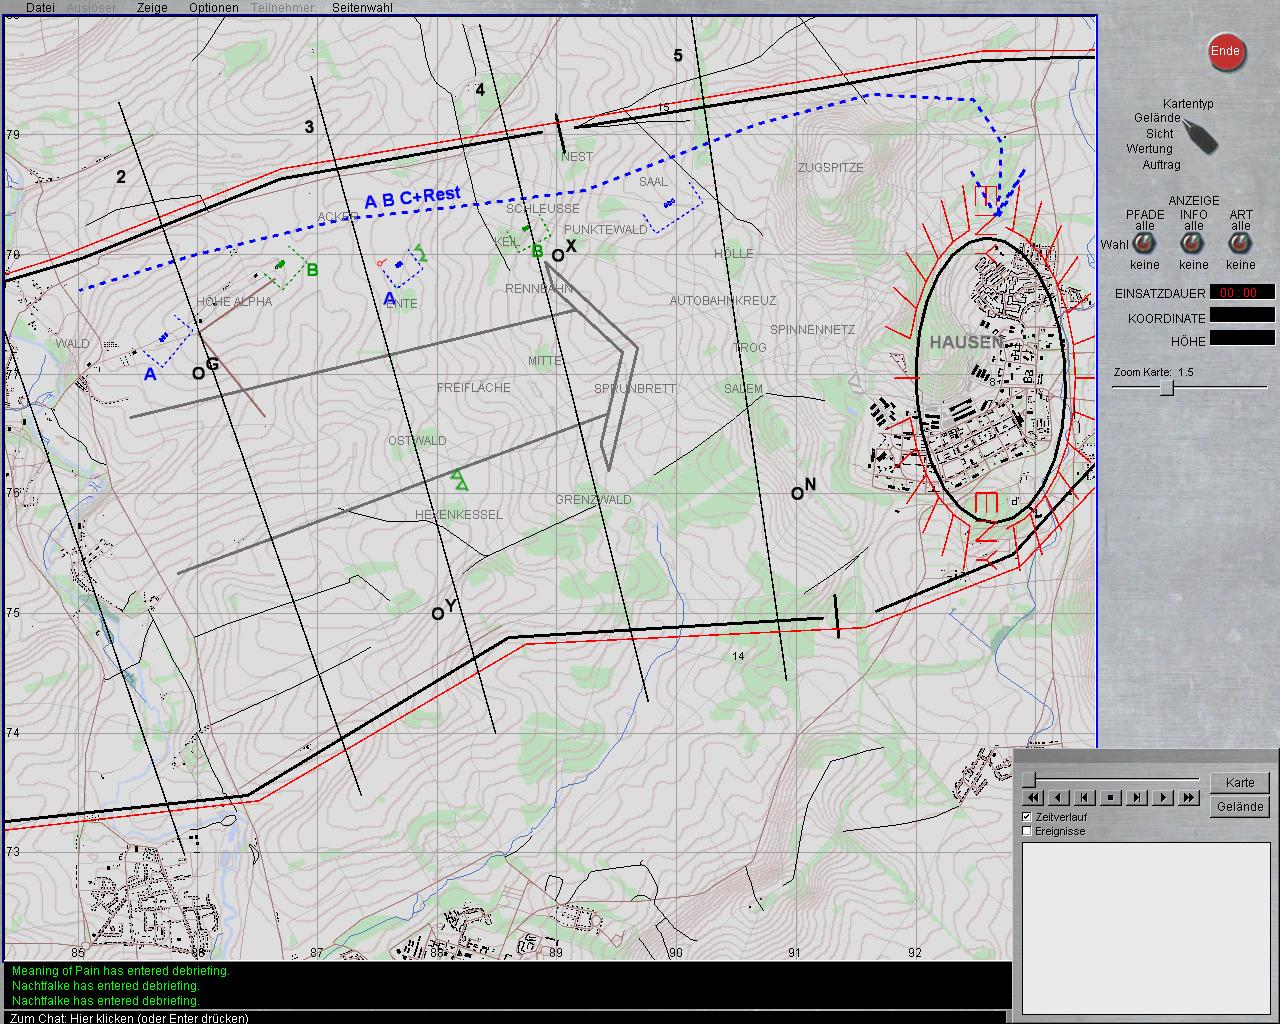Toggle the ART display switch

pyautogui.click(x=1240, y=244)
